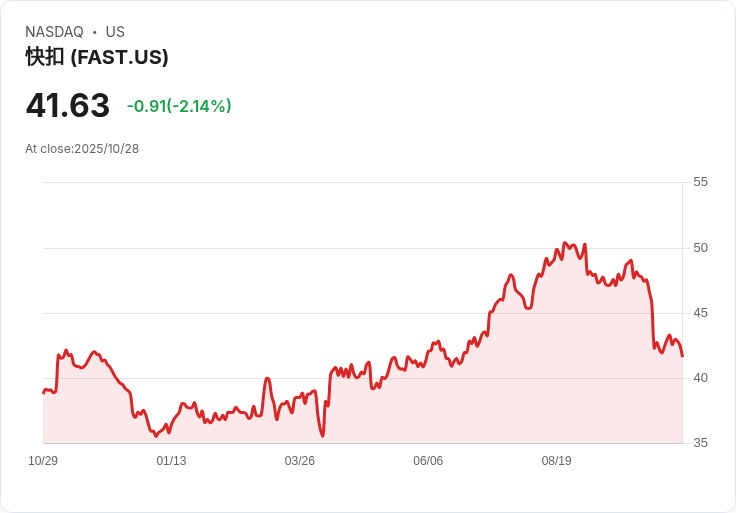Select the 35 y-axis label
736x513 pixels.
click(700, 443)
